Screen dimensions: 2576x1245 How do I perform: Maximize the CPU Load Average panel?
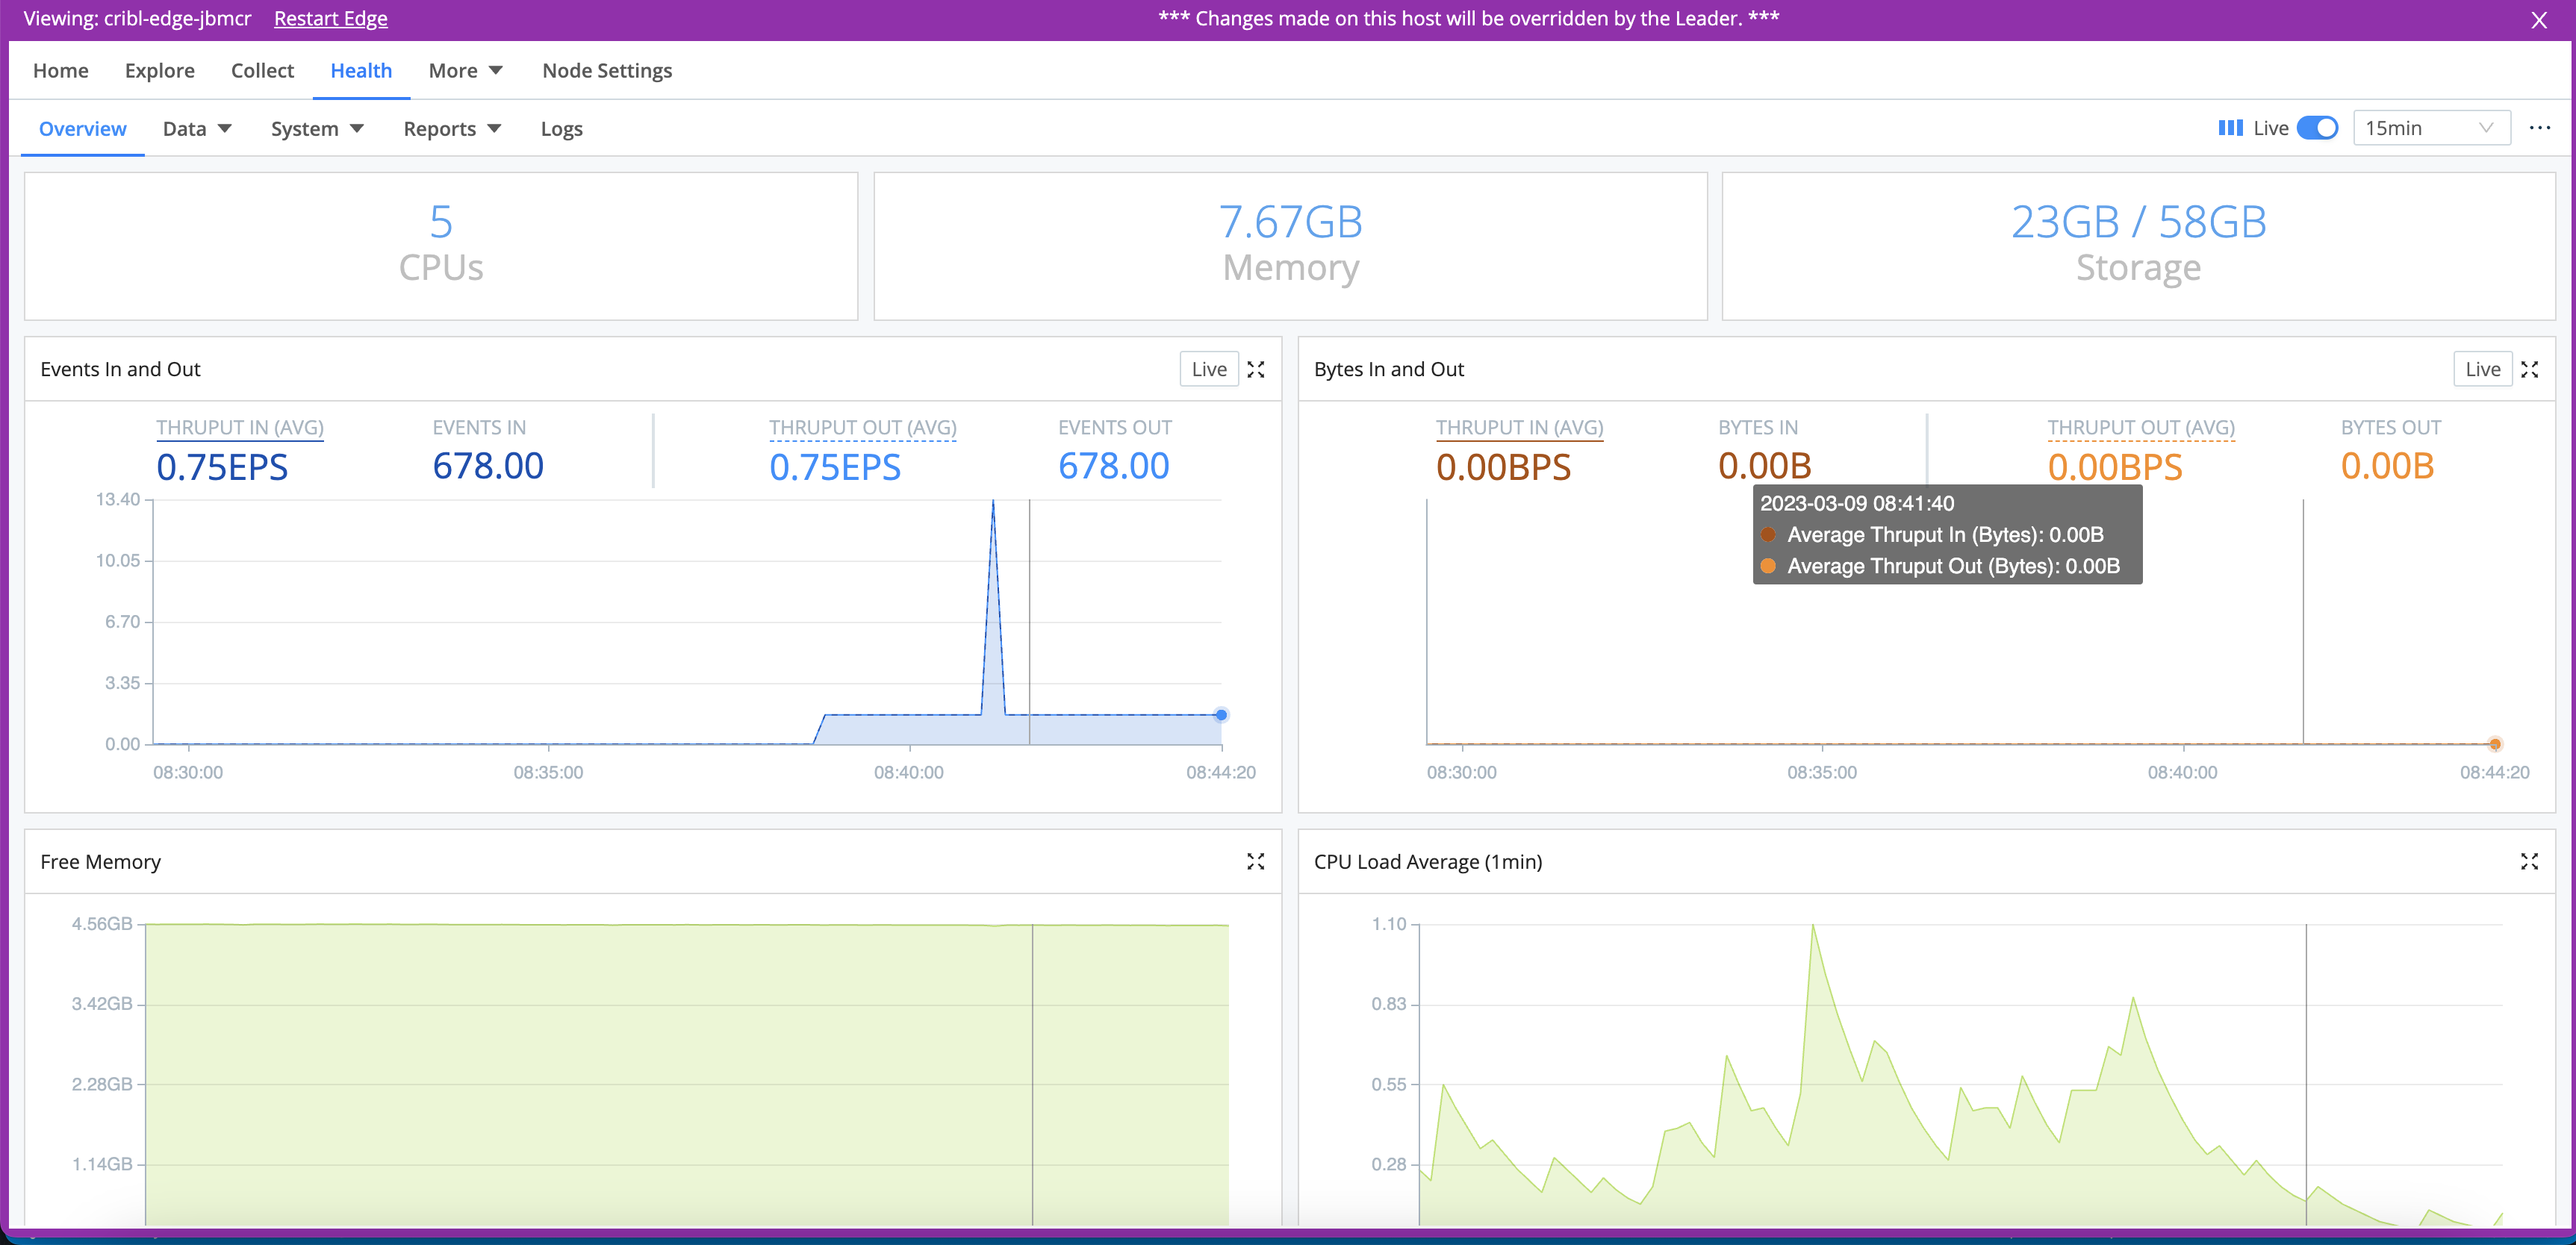click(x=2529, y=861)
